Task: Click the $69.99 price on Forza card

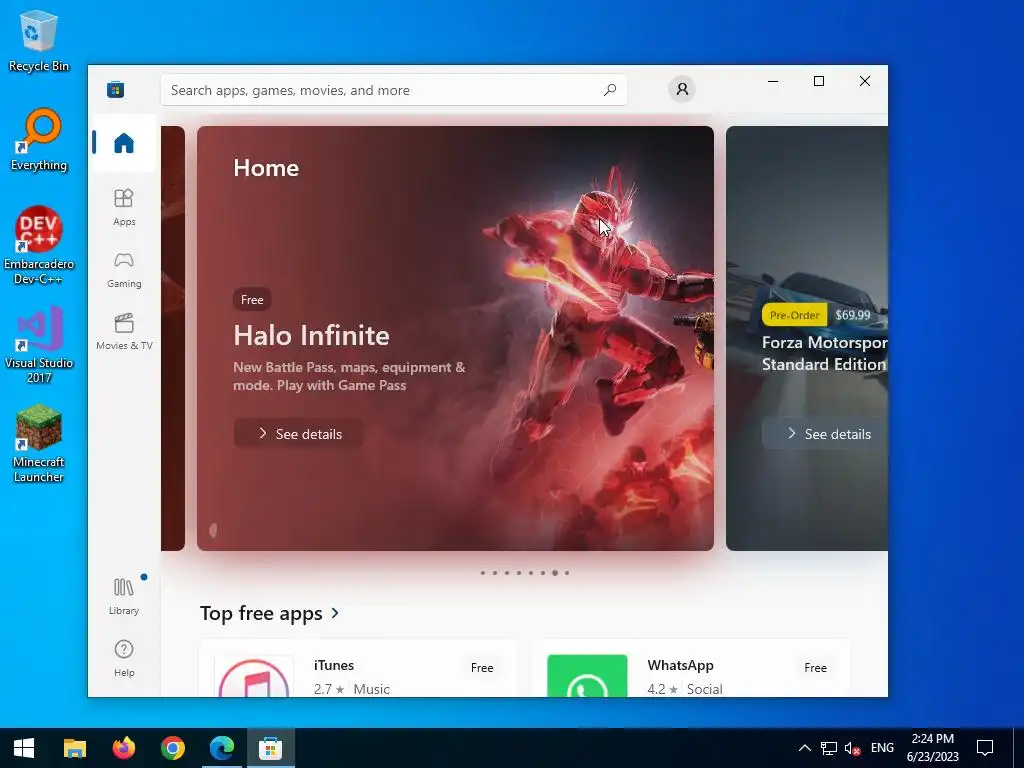Action: (x=852, y=315)
